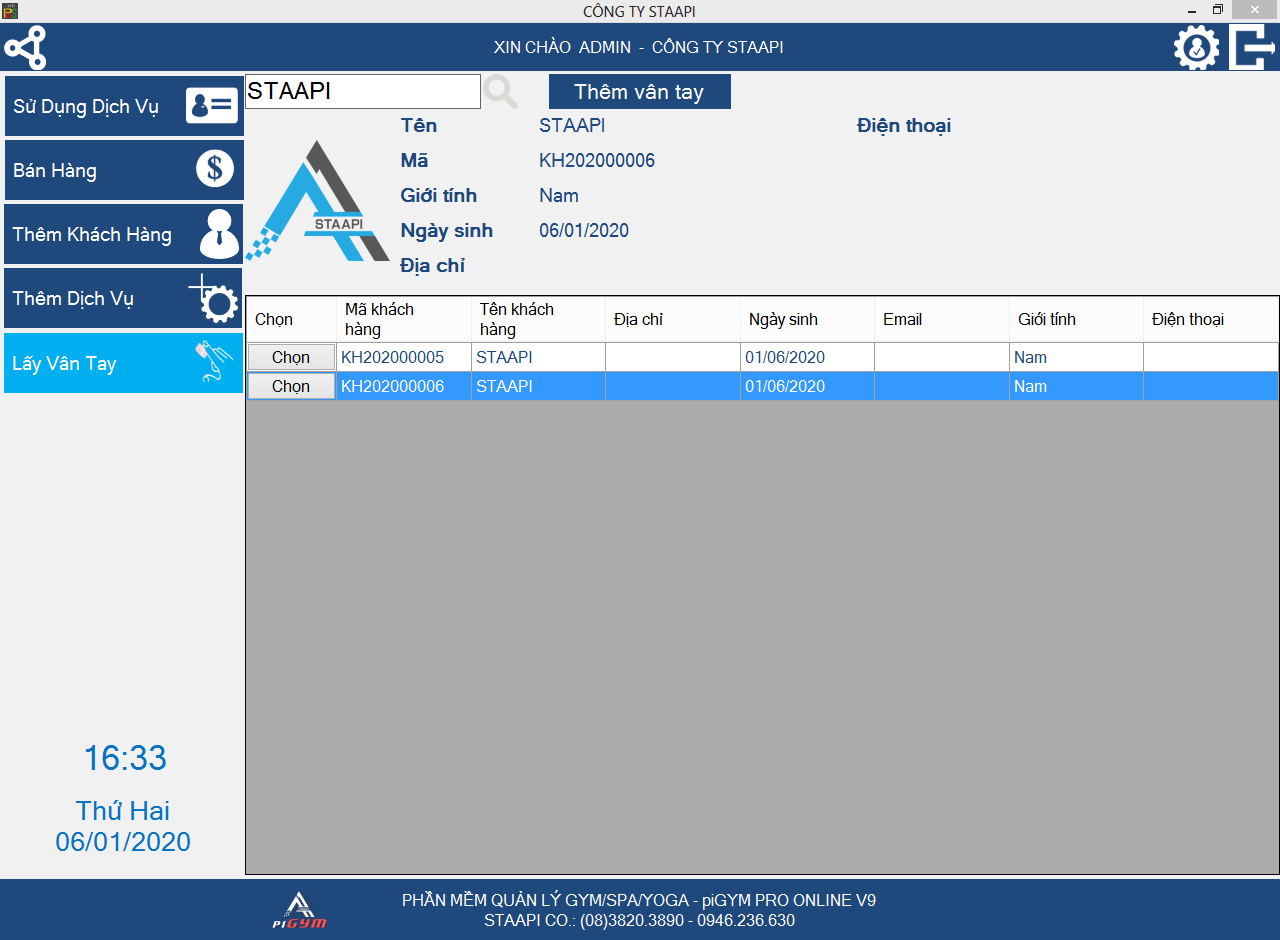Click the person icon for Thêm Khách Hàng
Viewport: 1280px width, 940px height.
[219, 234]
